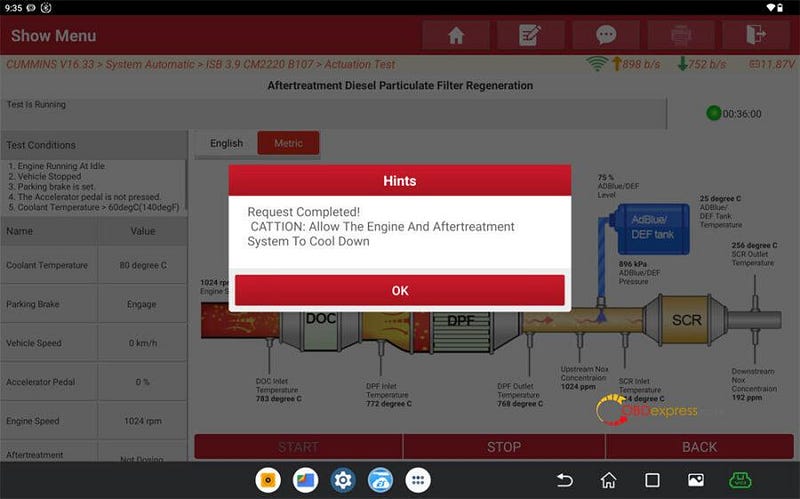This screenshot has height=499, width=800.
Task: Tap the green VCI connector icon
Action: [x=740, y=480]
